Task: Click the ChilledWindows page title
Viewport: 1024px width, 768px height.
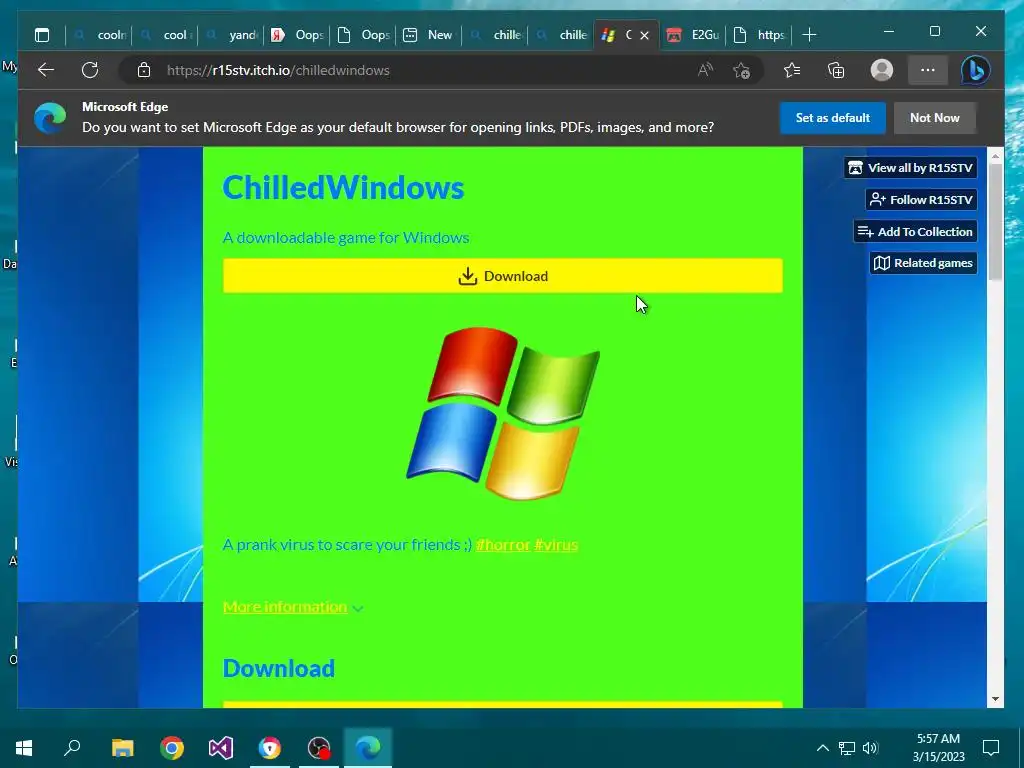Action: coord(343,187)
